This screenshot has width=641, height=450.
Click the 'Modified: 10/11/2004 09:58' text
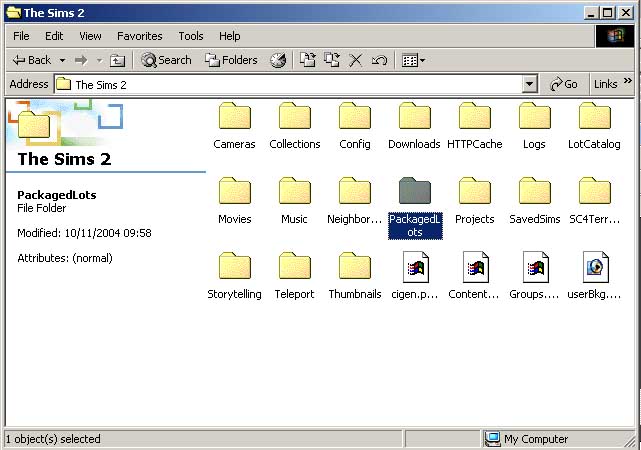point(84,233)
